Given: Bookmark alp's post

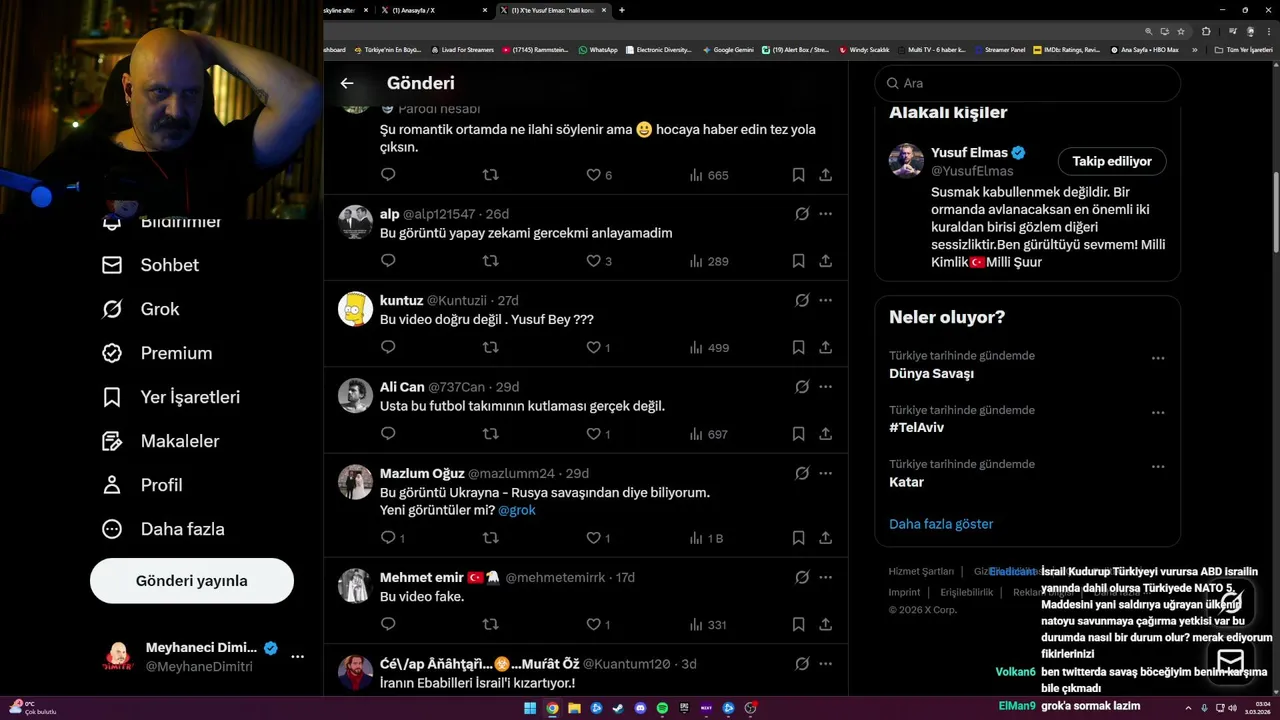Looking at the screenshot, I should point(798,261).
